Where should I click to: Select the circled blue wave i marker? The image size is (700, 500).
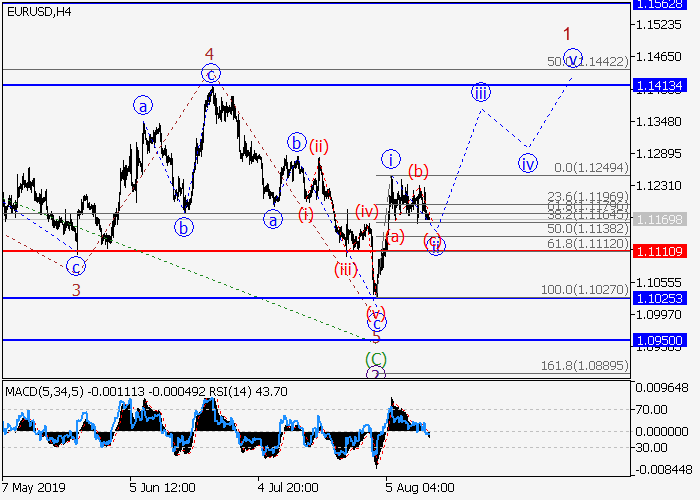tap(391, 158)
